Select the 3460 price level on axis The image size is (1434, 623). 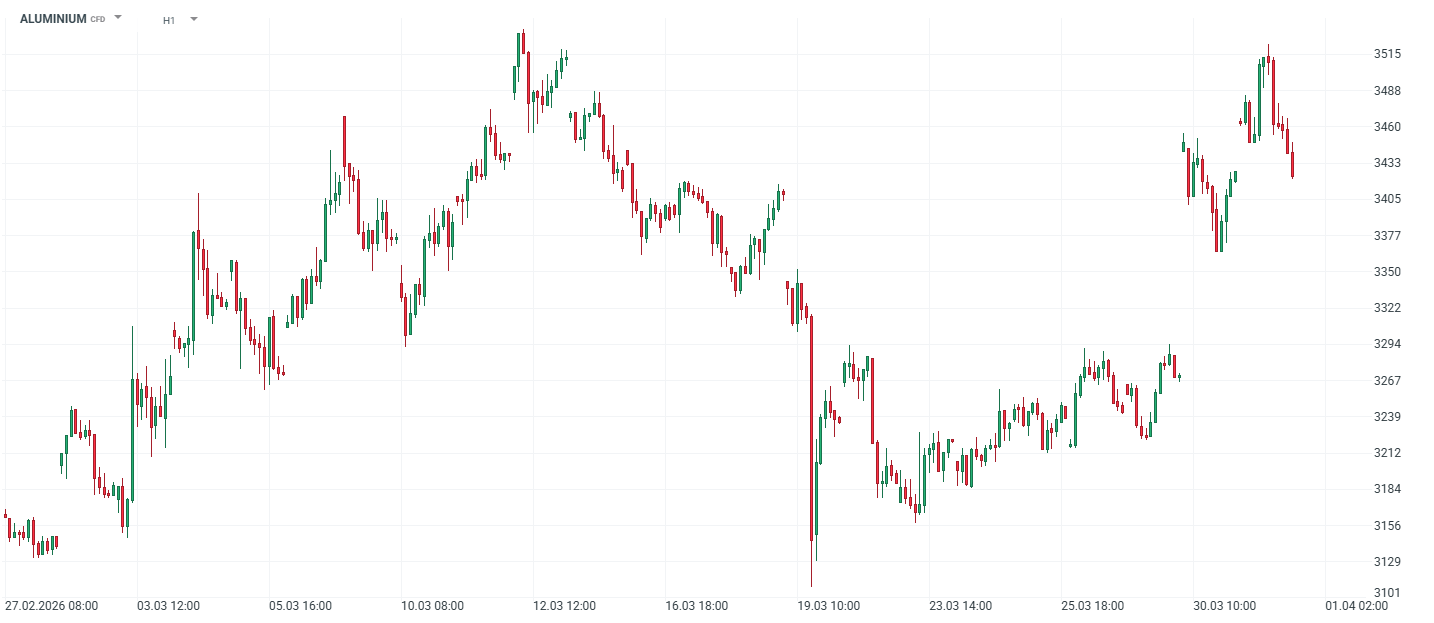tap(1387, 127)
